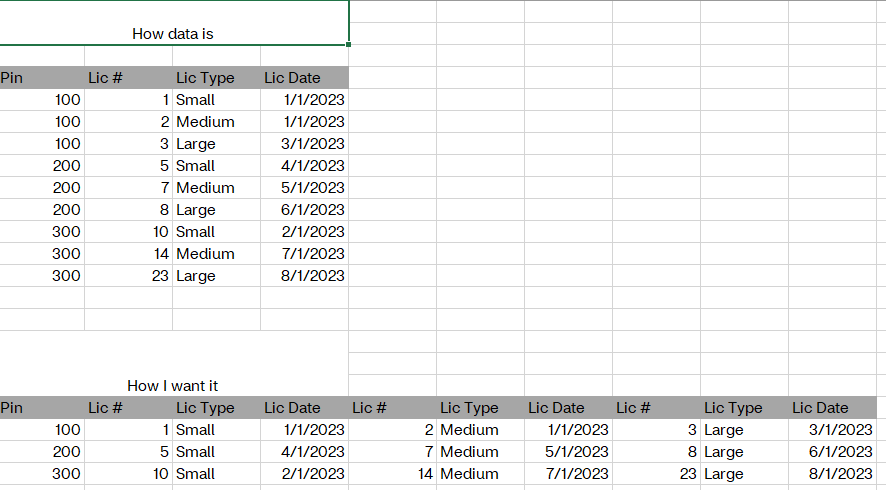Select the "How data is" merged cell
The image size is (886, 490).
click(x=173, y=33)
